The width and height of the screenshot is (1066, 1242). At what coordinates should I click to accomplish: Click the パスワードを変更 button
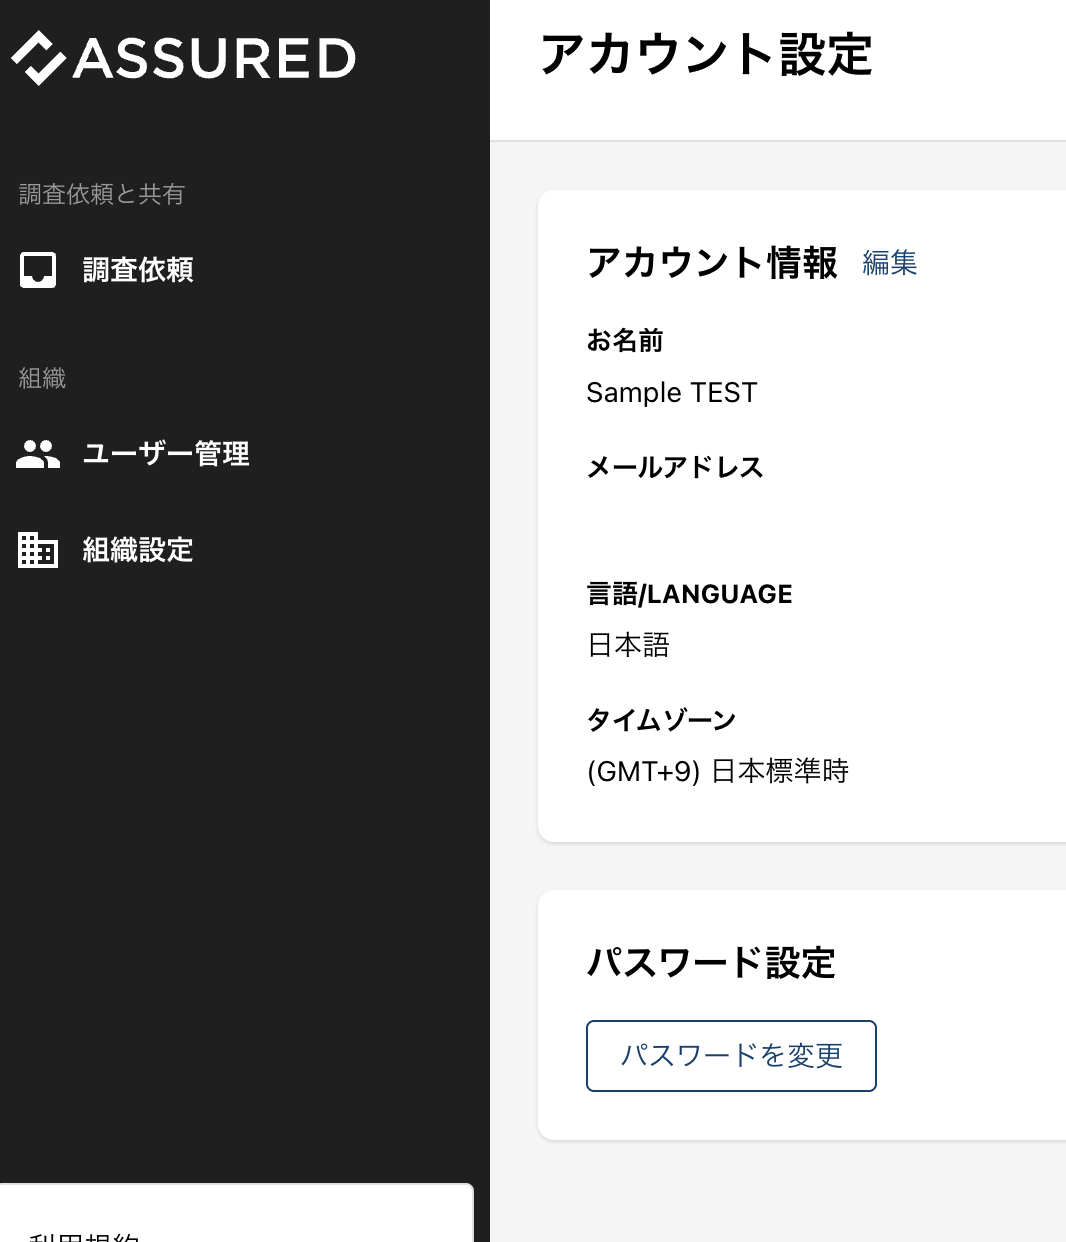click(x=731, y=1056)
